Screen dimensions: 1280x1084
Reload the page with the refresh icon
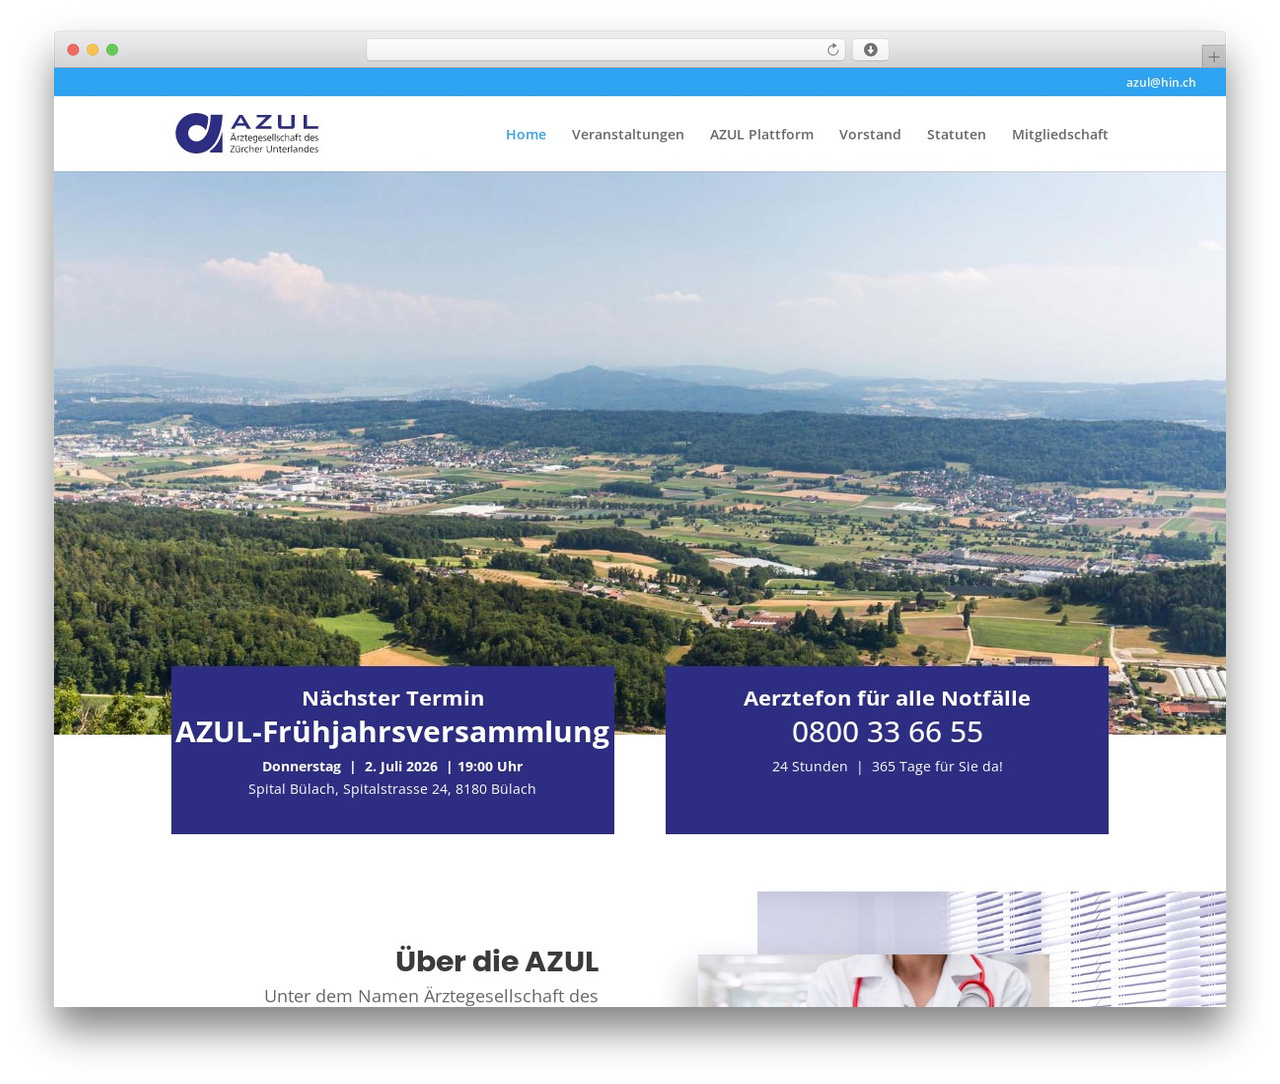click(x=833, y=50)
